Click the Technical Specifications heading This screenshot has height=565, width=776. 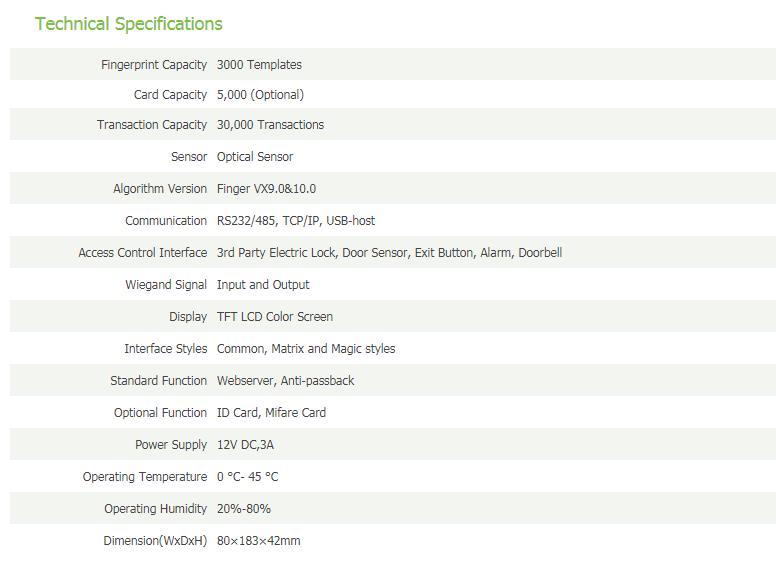click(129, 24)
